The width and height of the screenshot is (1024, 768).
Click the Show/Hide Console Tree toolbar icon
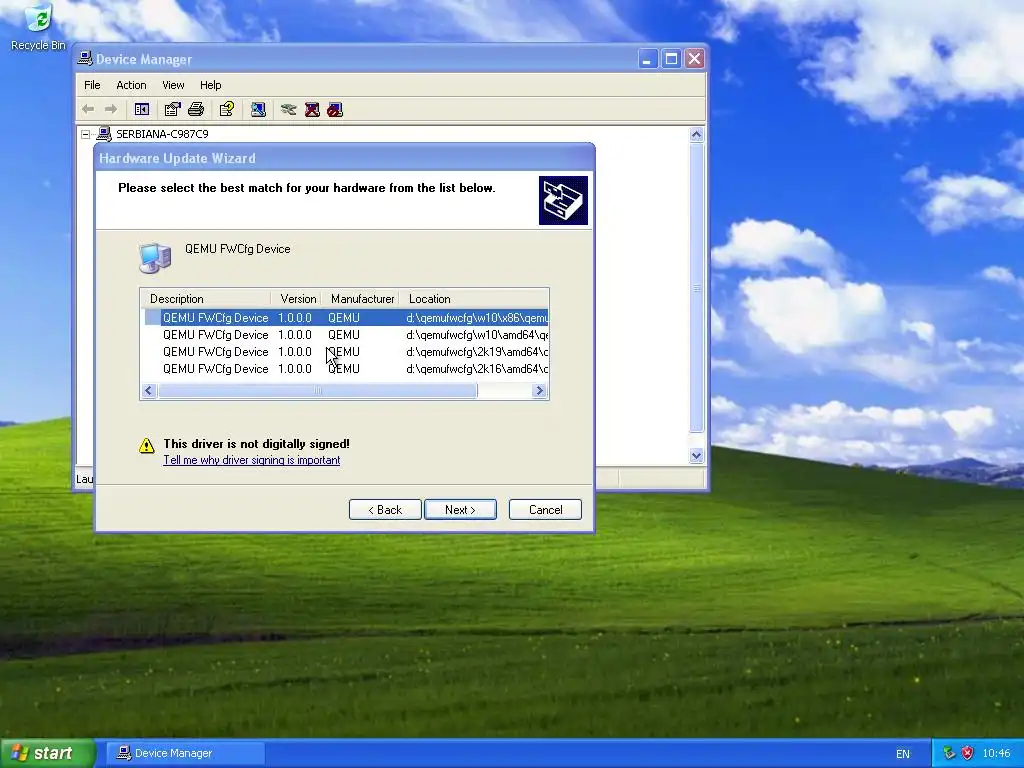click(142, 110)
